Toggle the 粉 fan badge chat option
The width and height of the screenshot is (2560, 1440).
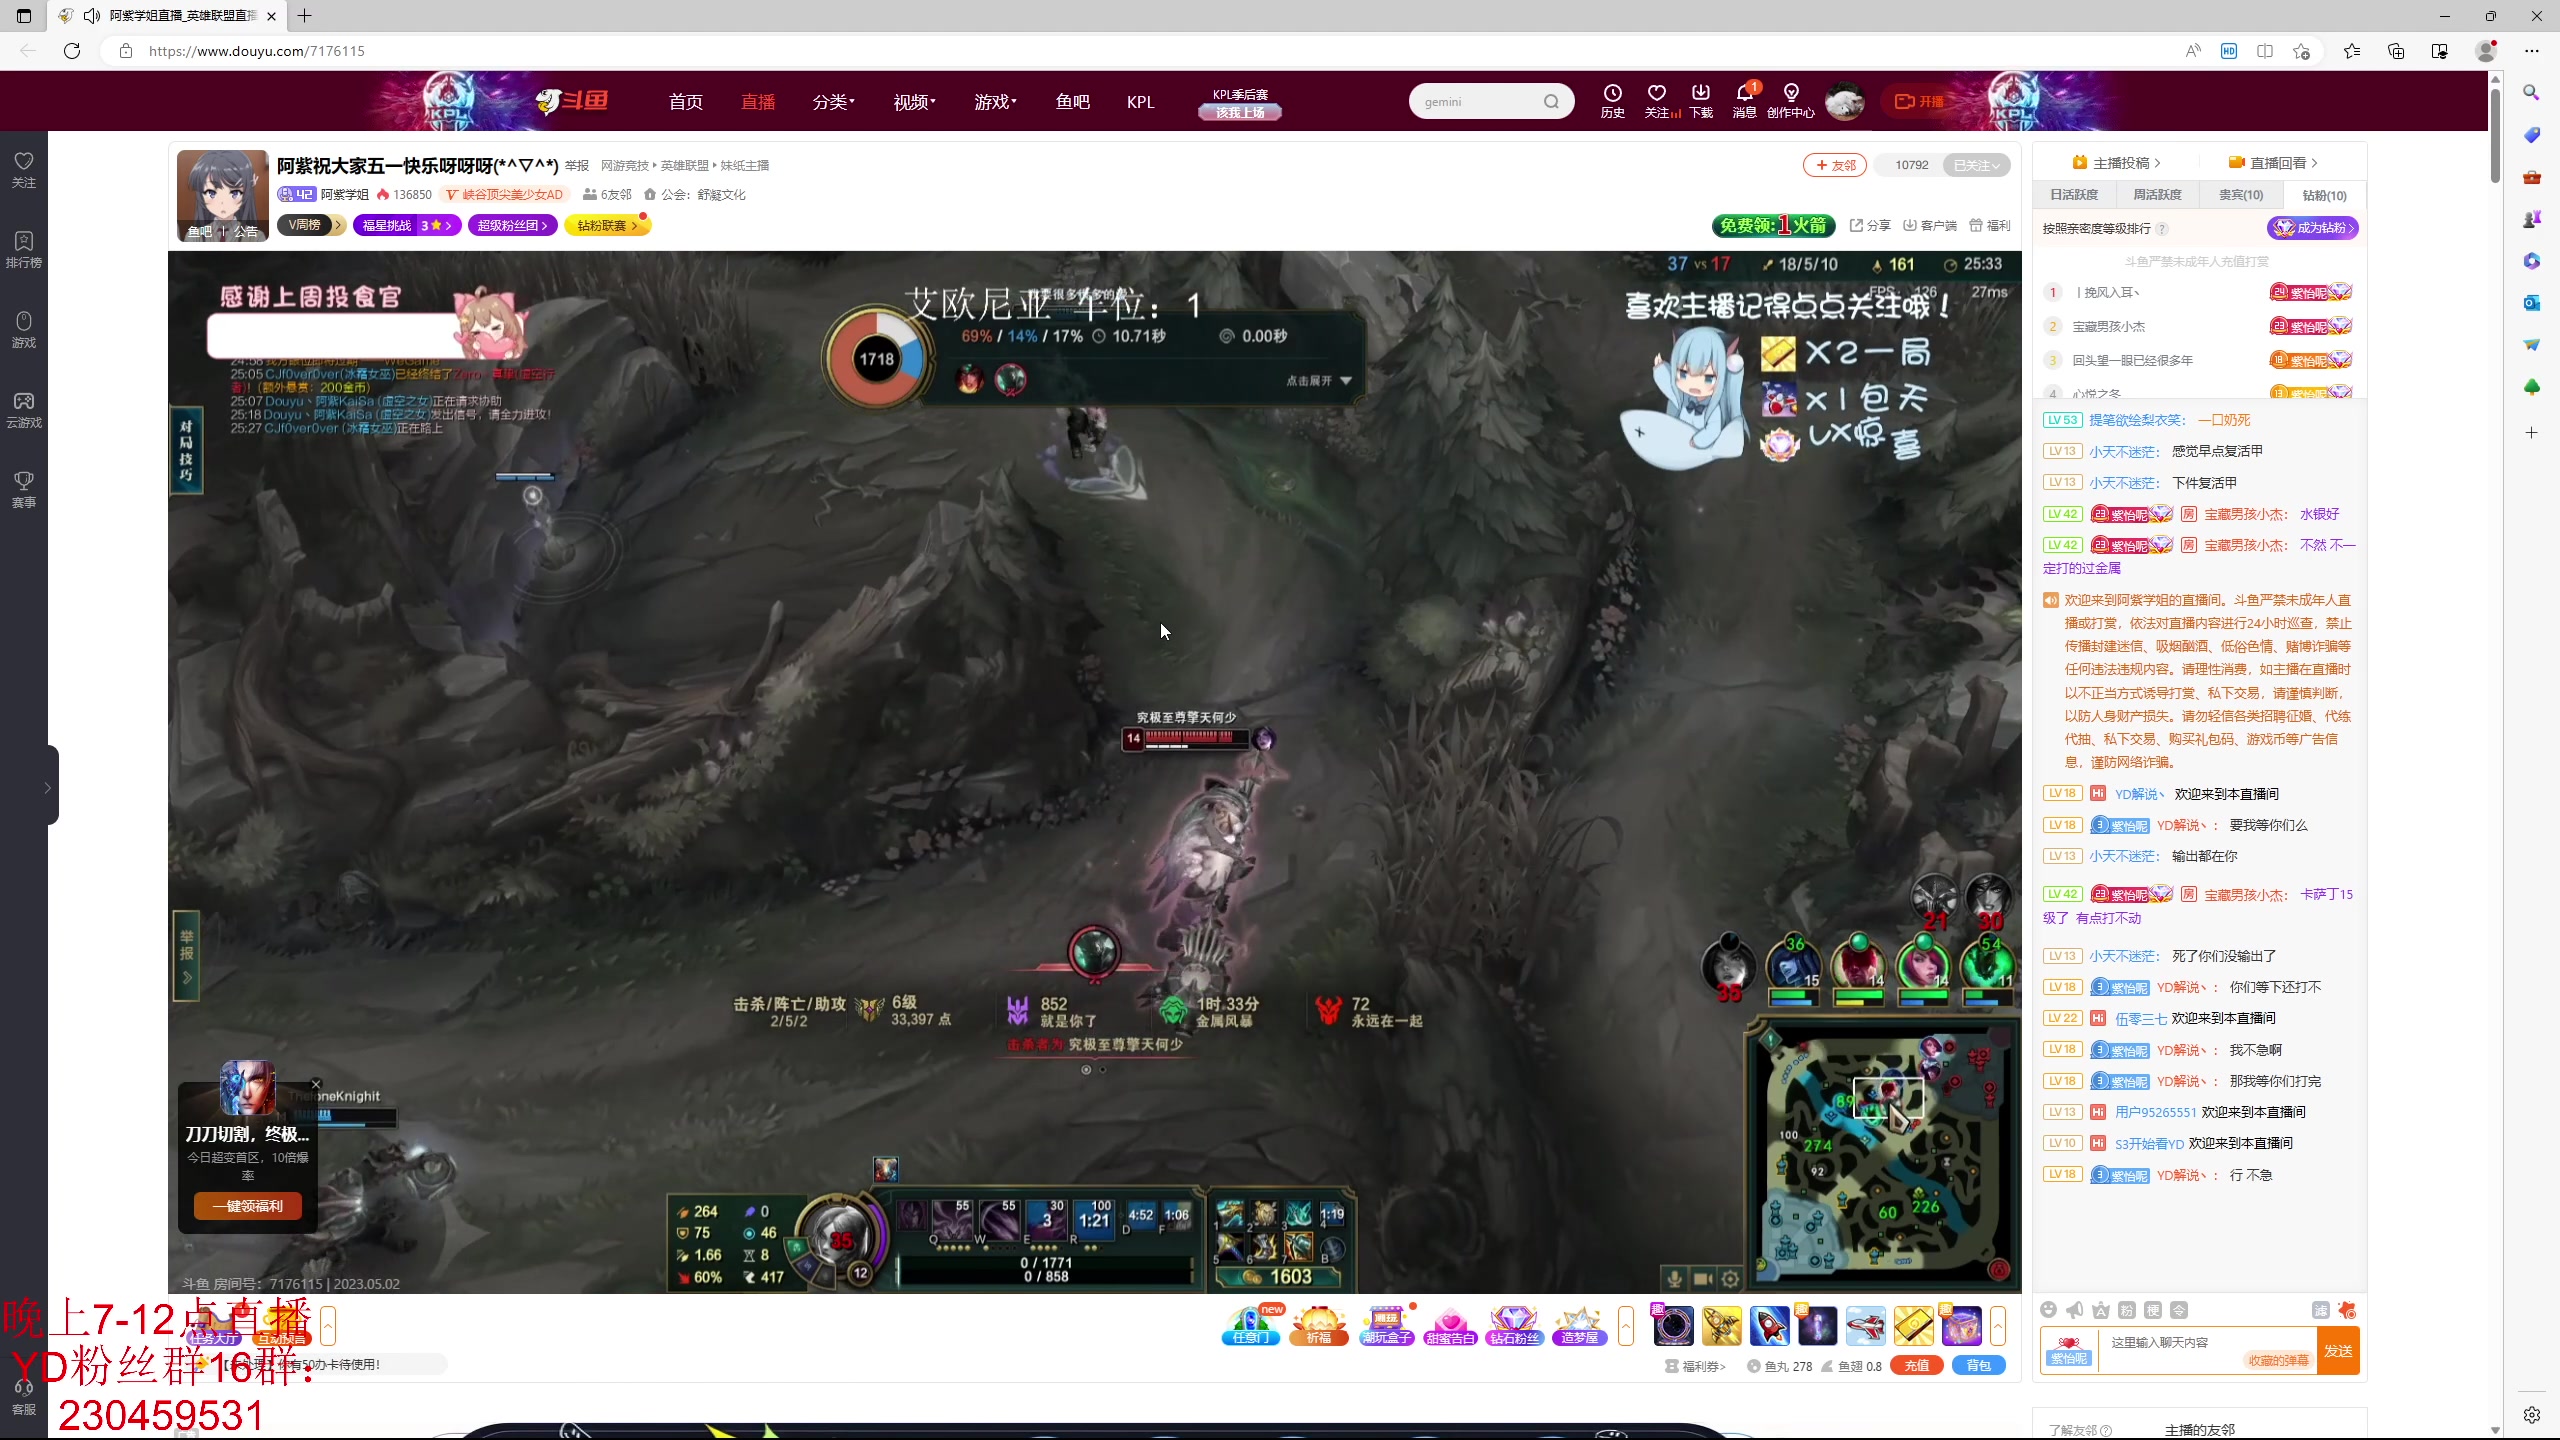tap(2127, 1310)
